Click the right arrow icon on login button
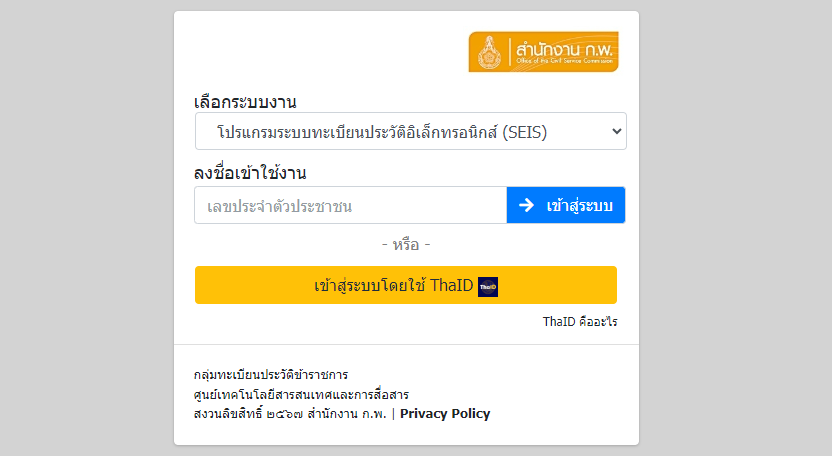 [526, 205]
